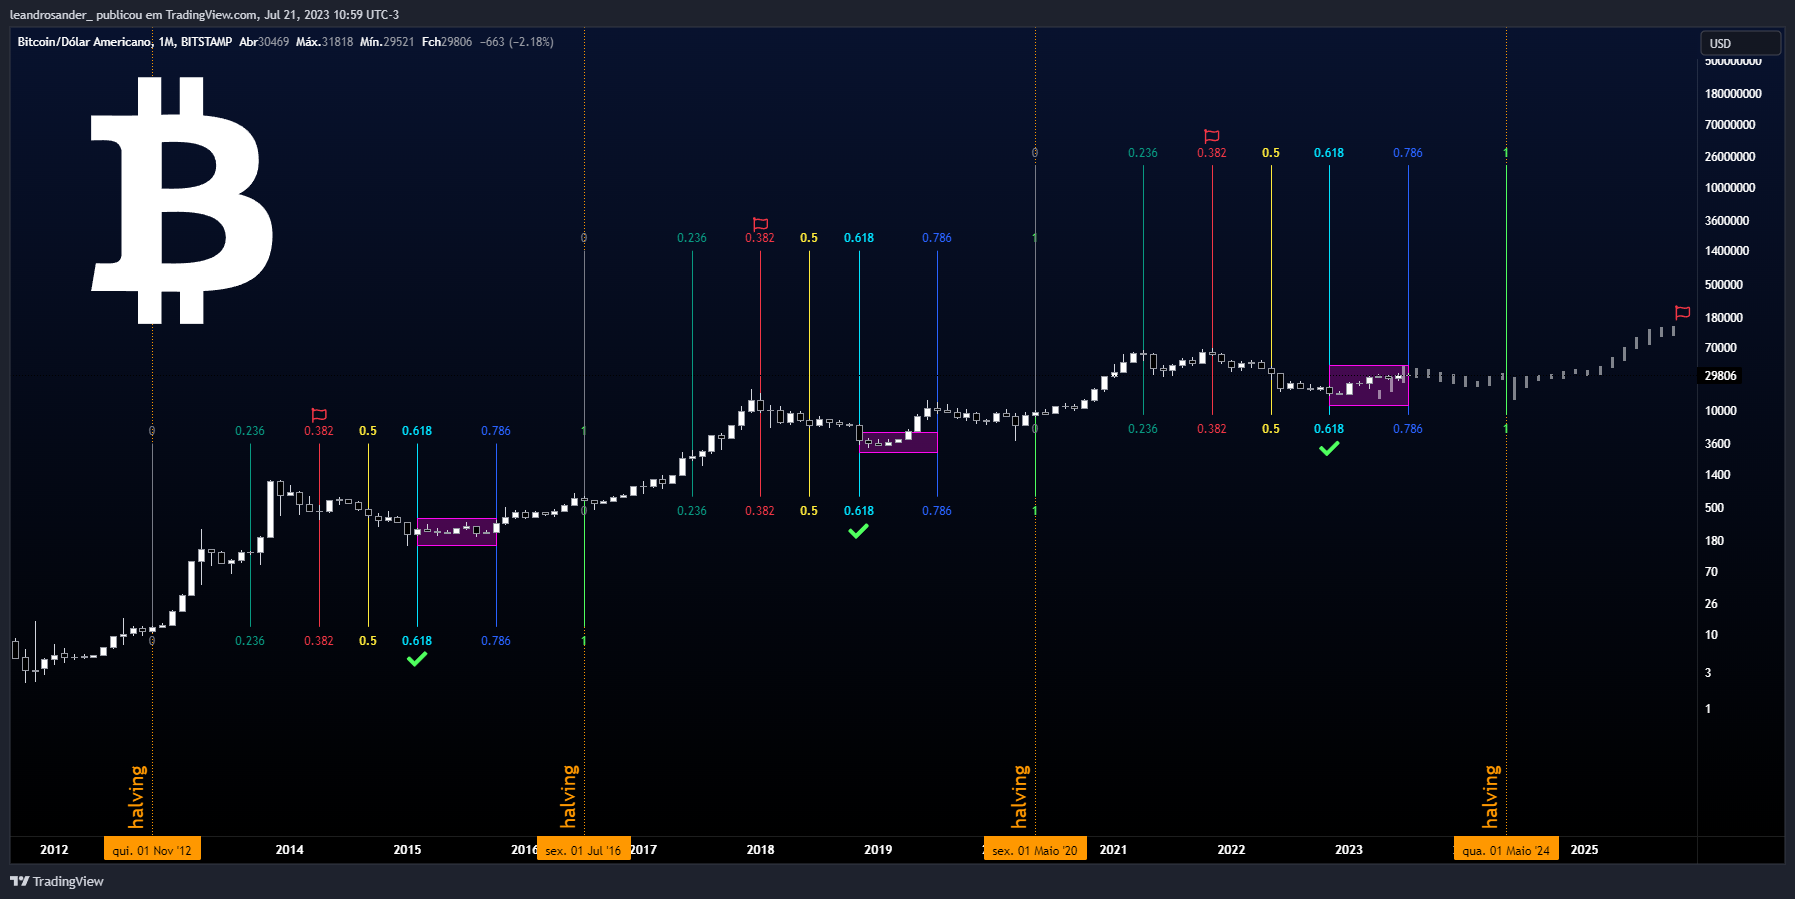Viewport: 1795px width, 899px height.
Task: Click the 'sex. 01 Jul '16' date label
Action: click(583, 850)
